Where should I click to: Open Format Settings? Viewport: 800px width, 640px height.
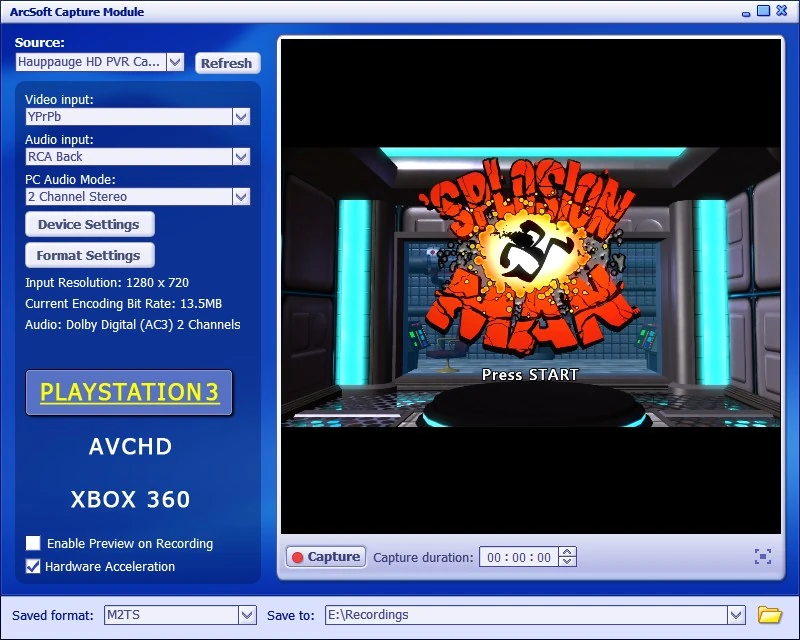pos(90,255)
